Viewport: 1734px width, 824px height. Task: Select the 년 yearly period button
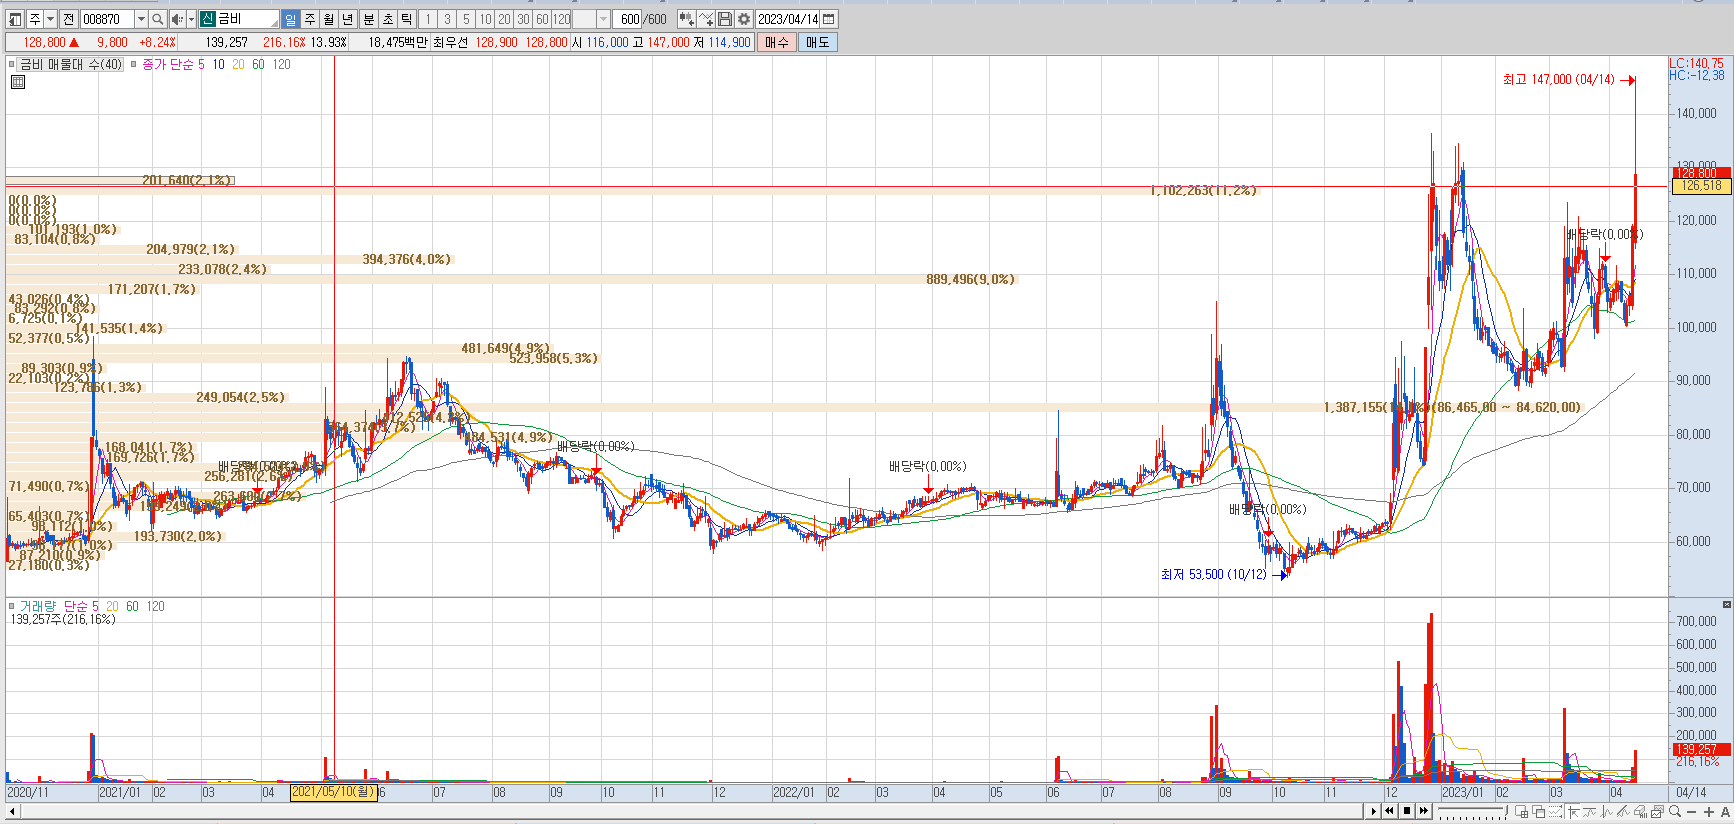[x=347, y=19]
